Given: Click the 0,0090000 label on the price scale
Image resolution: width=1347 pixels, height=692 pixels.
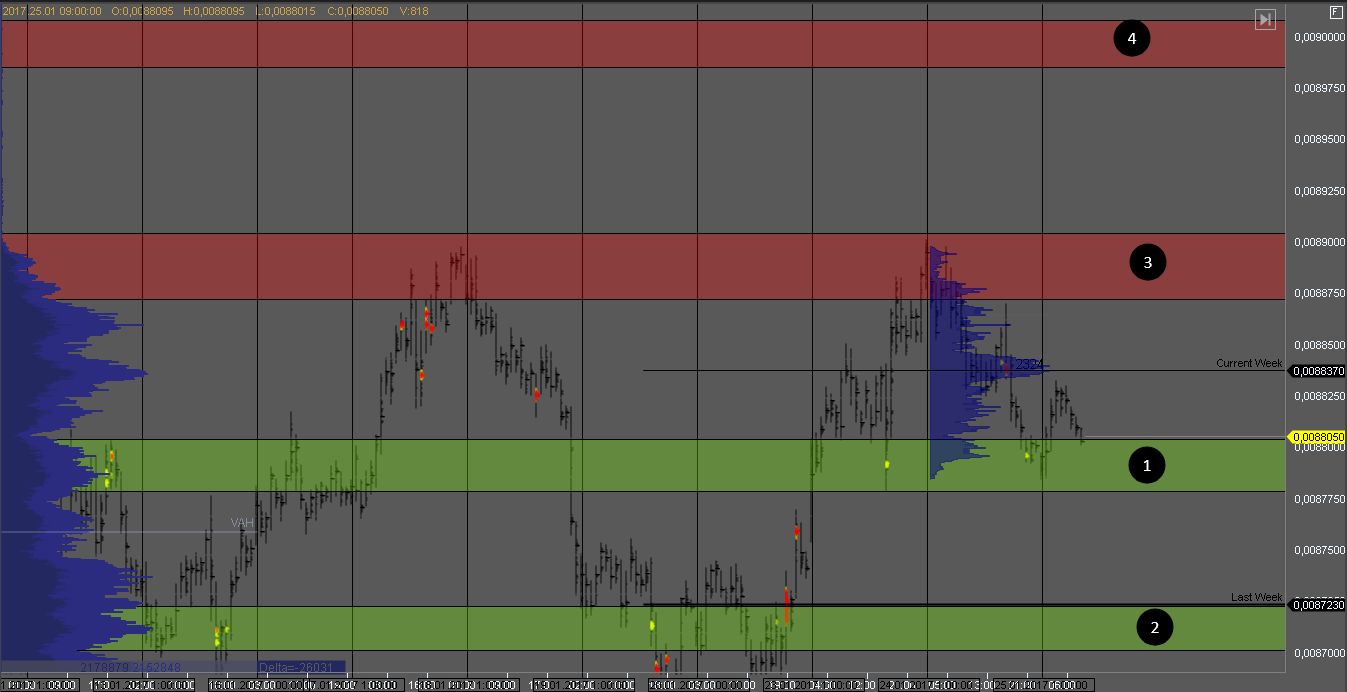Looking at the screenshot, I should (1318, 37).
